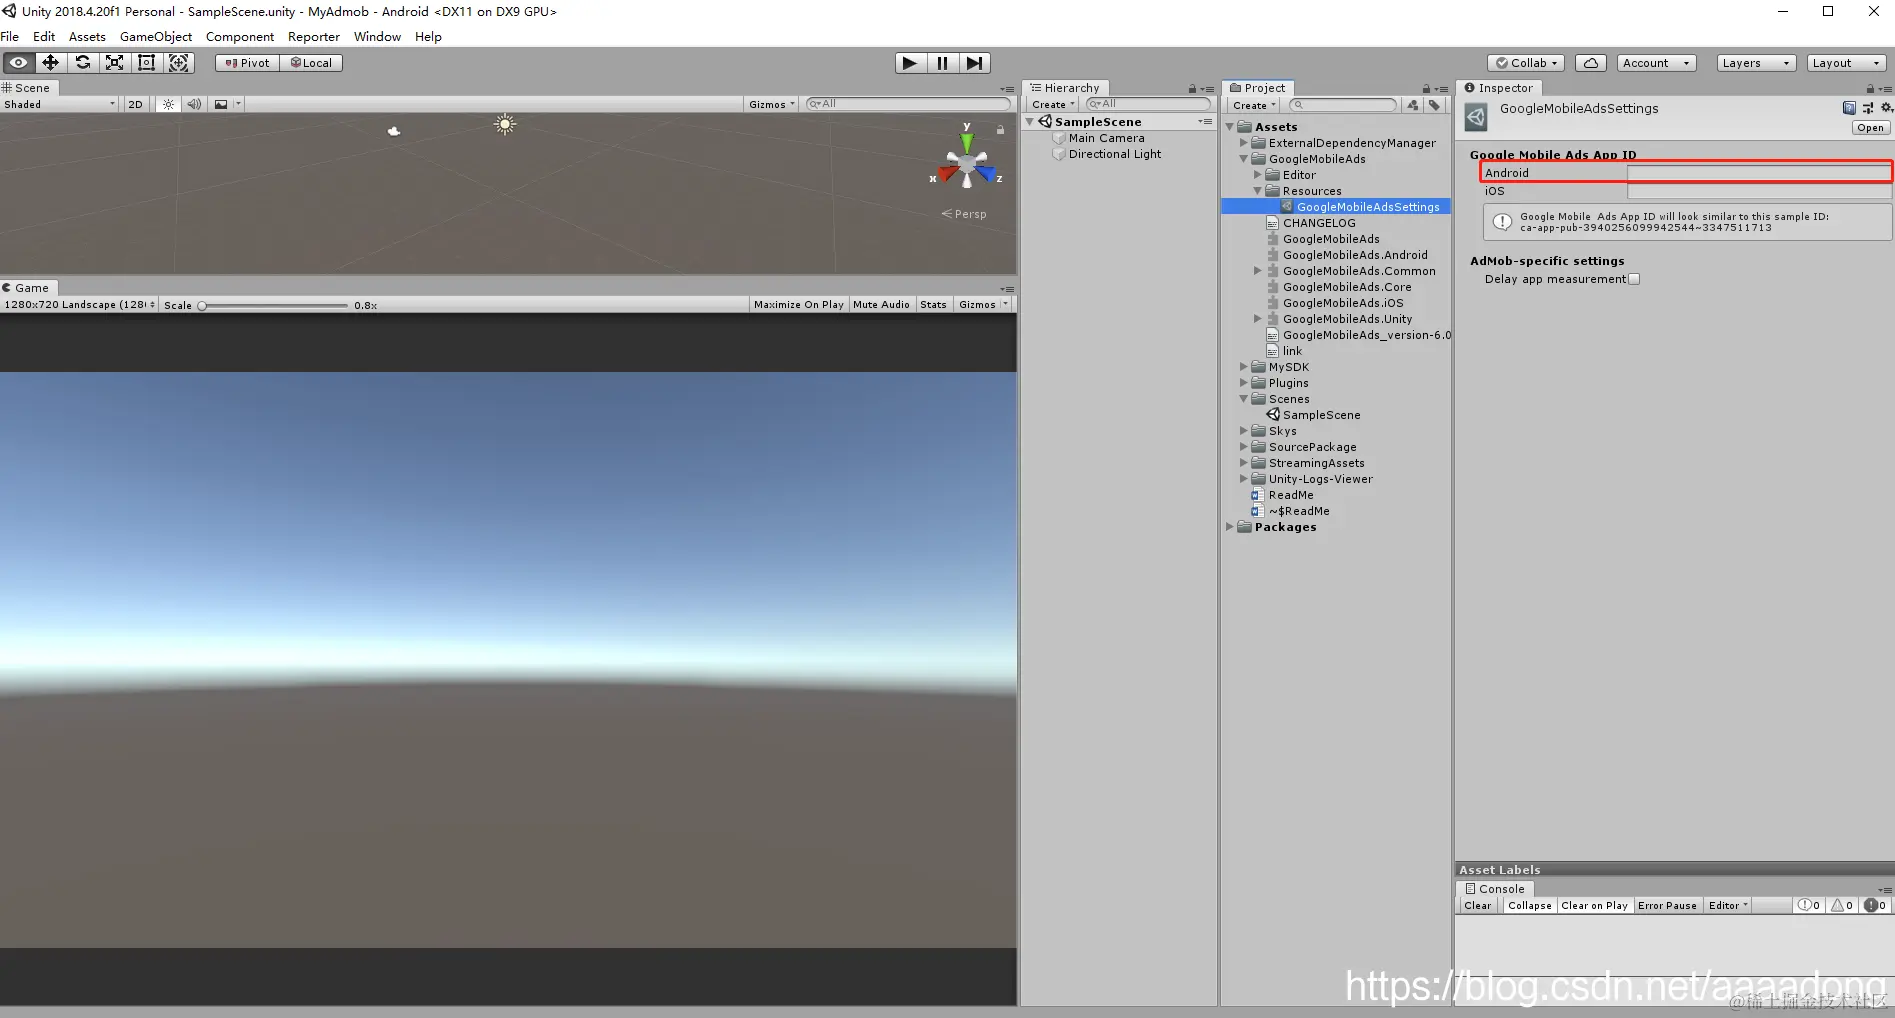Screen dimensions: 1895x1018
Task: Toggle Stats overlay in Game view
Action: (933, 305)
